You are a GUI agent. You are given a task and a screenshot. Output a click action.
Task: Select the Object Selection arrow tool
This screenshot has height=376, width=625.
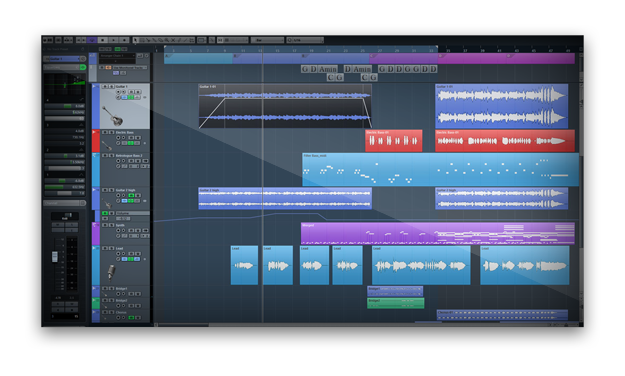(136, 40)
